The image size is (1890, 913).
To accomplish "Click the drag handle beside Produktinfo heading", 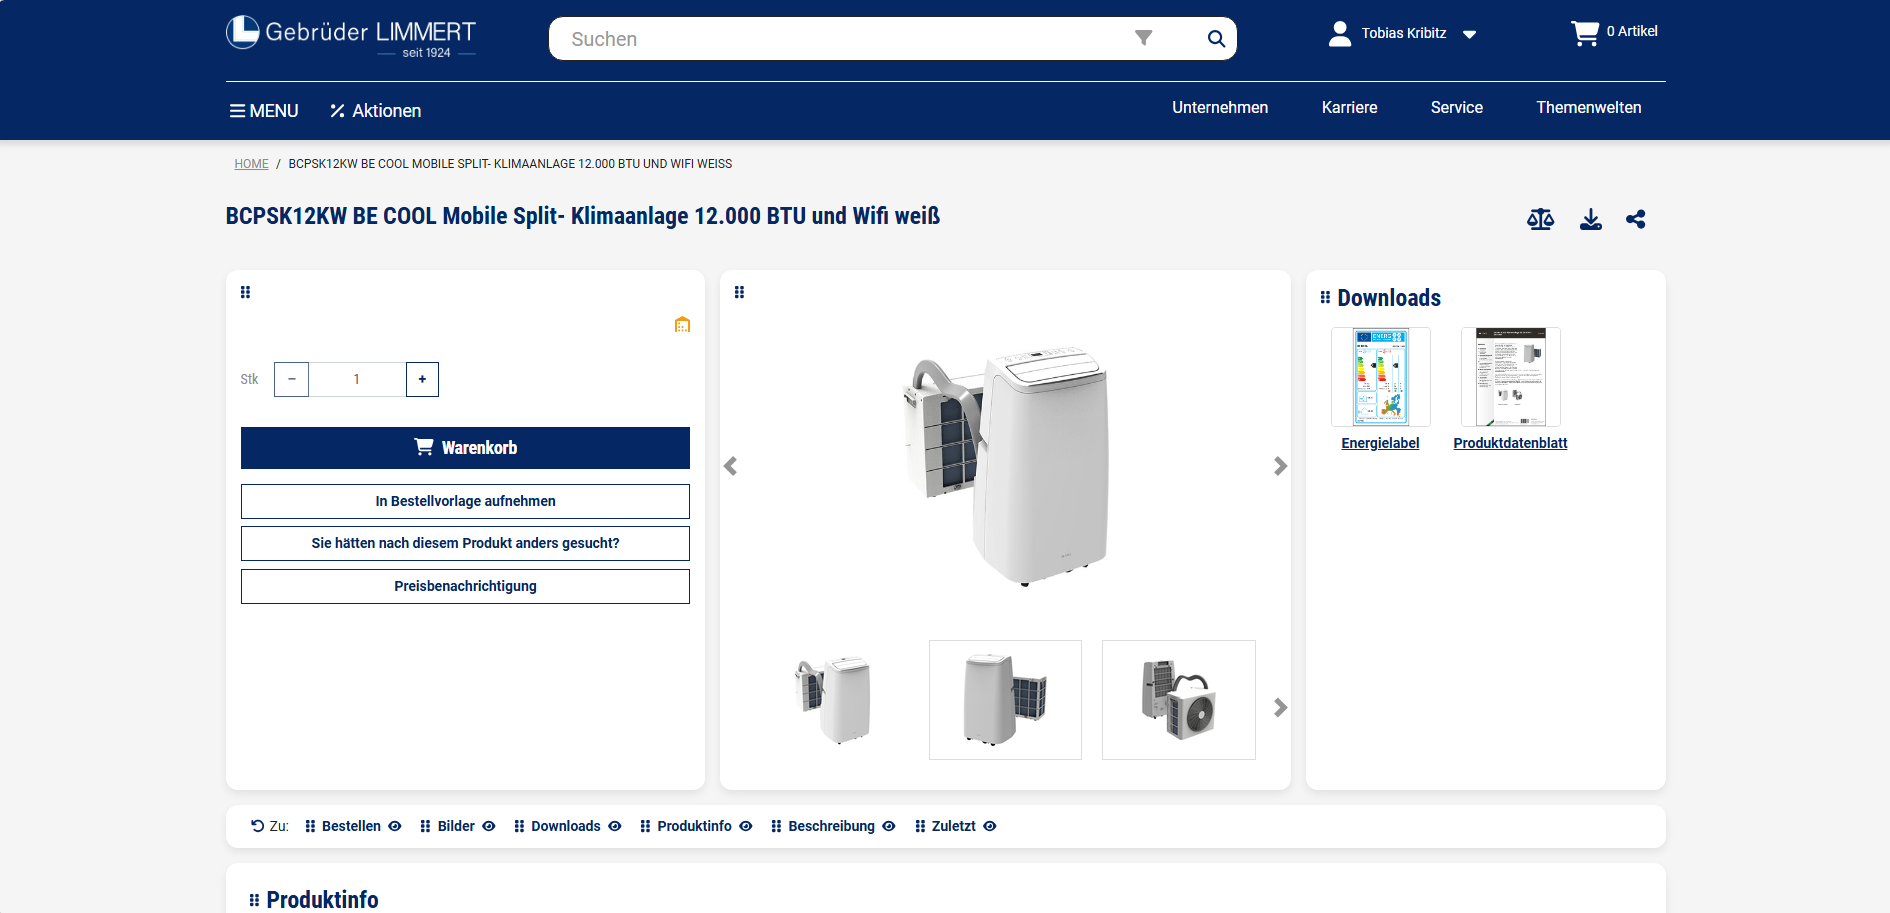I will click(254, 900).
